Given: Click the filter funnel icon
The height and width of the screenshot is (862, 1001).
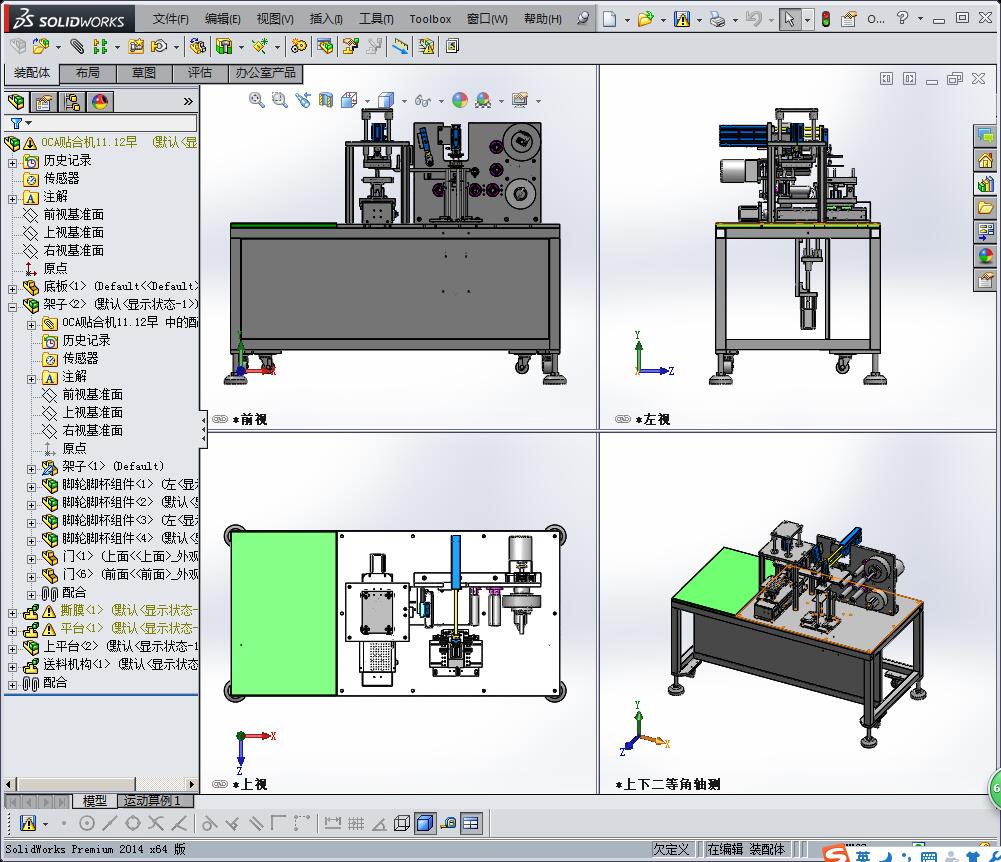Looking at the screenshot, I should coord(17,123).
